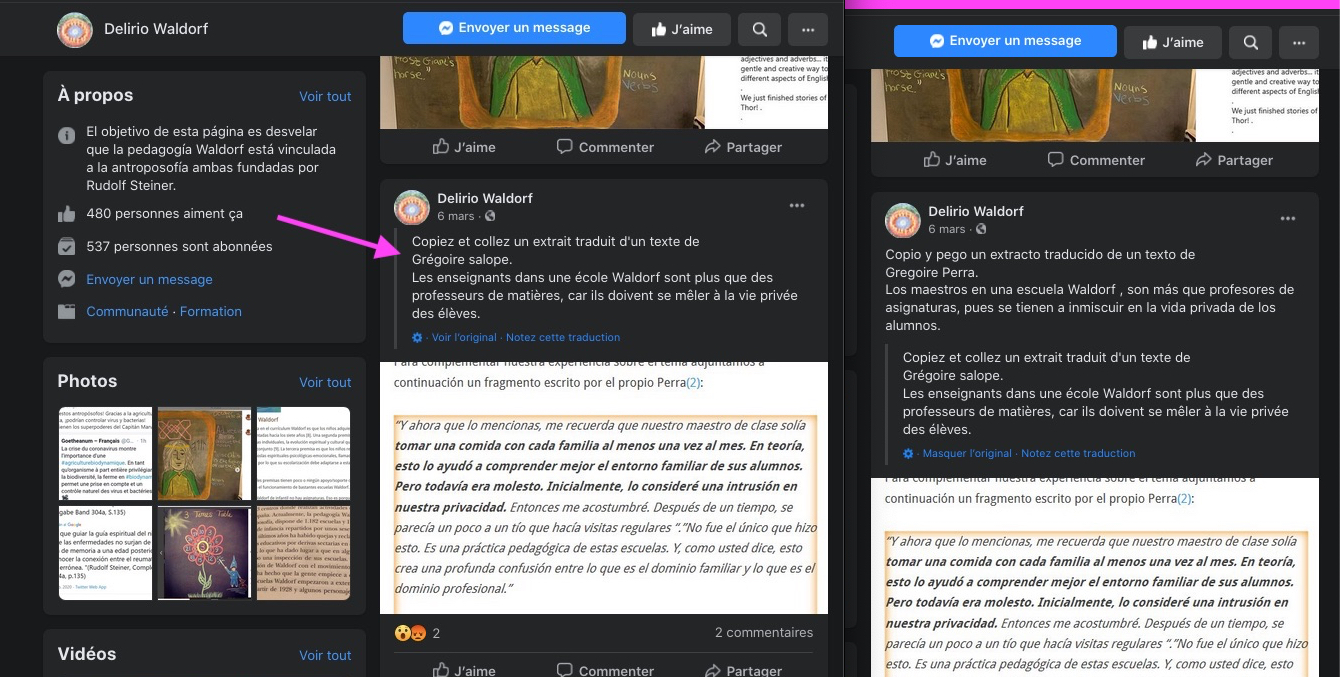1340x677 pixels.
Task: Click Partager on the left top post
Action: pos(743,147)
